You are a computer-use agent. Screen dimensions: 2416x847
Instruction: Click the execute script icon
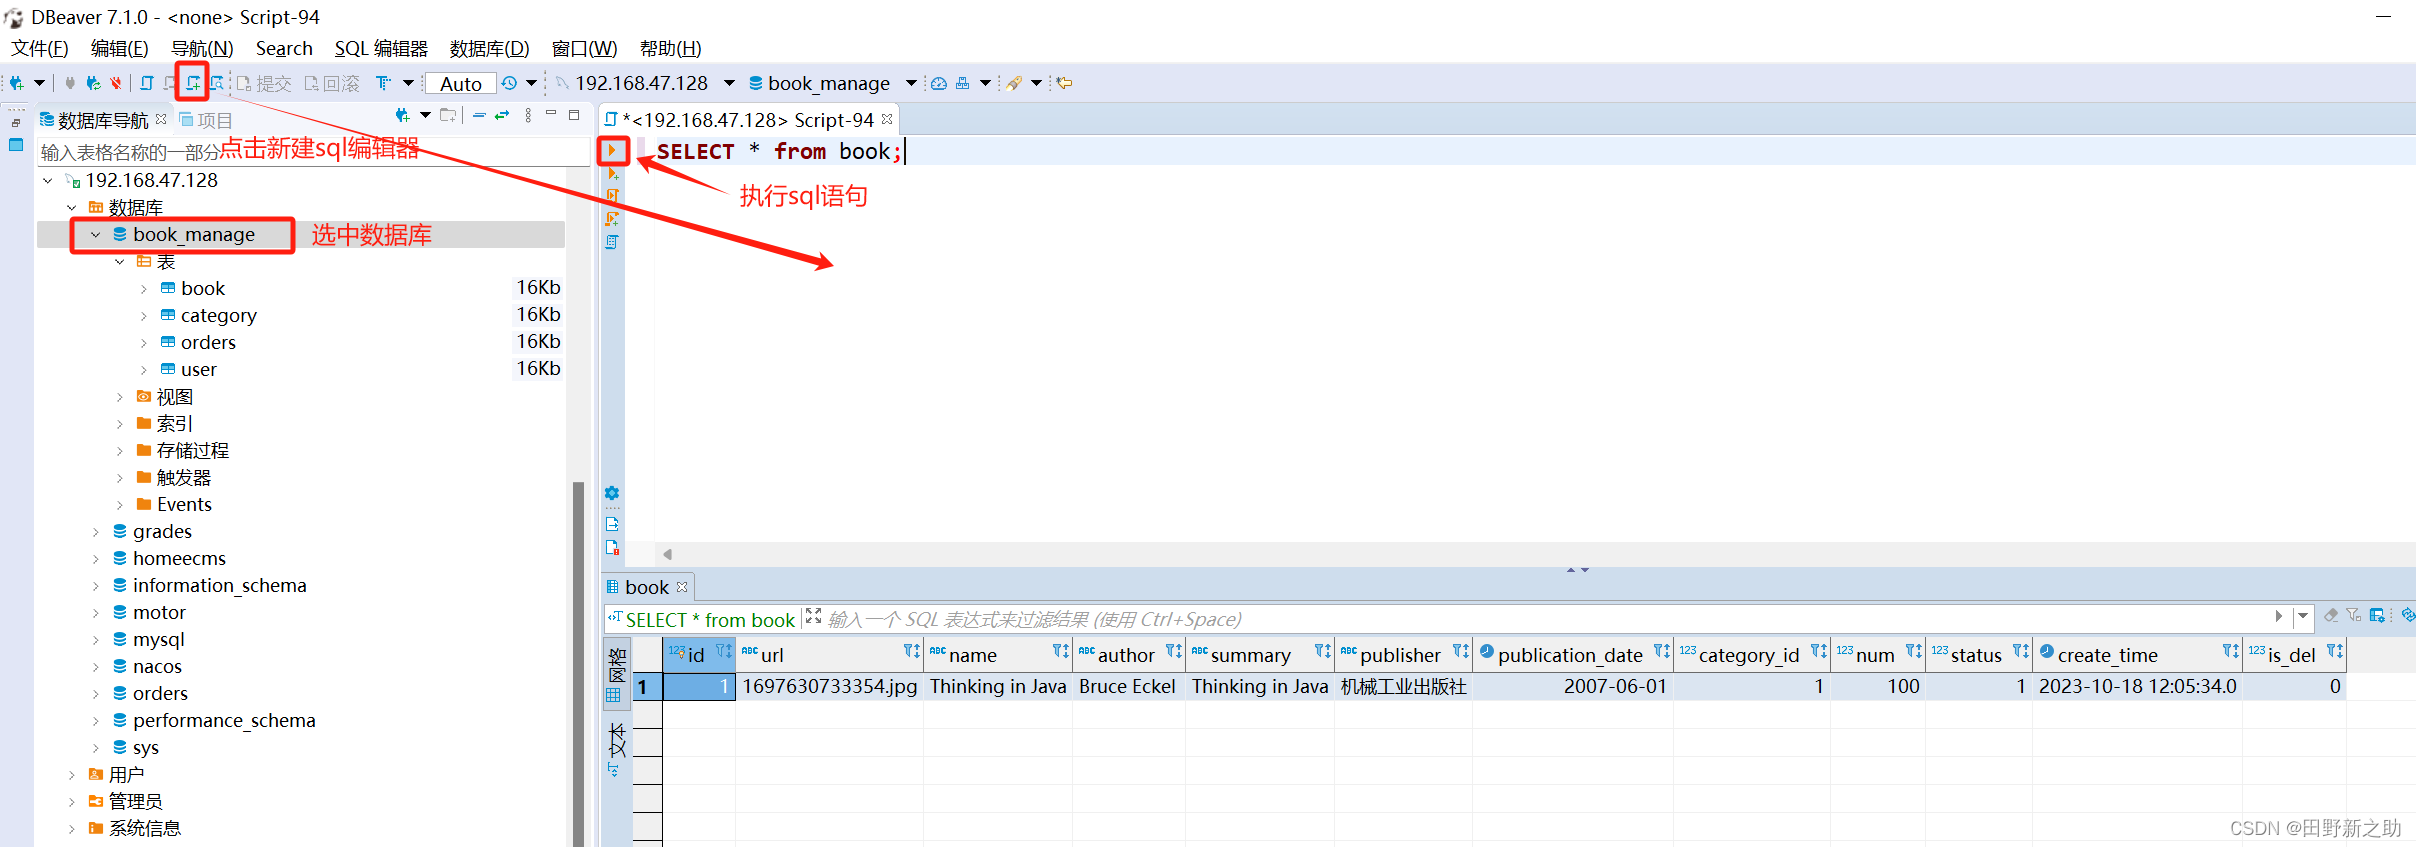click(x=613, y=196)
